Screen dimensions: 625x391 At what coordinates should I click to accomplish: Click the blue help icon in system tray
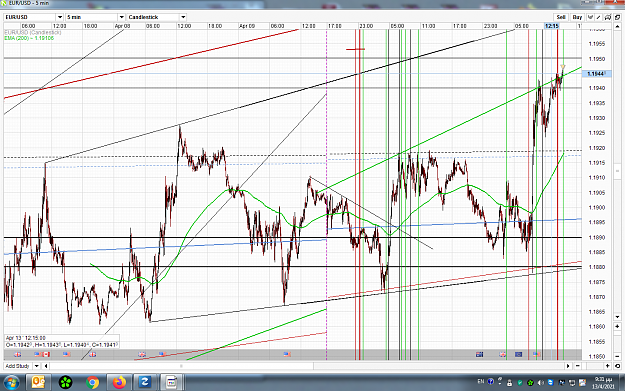click(x=491, y=381)
